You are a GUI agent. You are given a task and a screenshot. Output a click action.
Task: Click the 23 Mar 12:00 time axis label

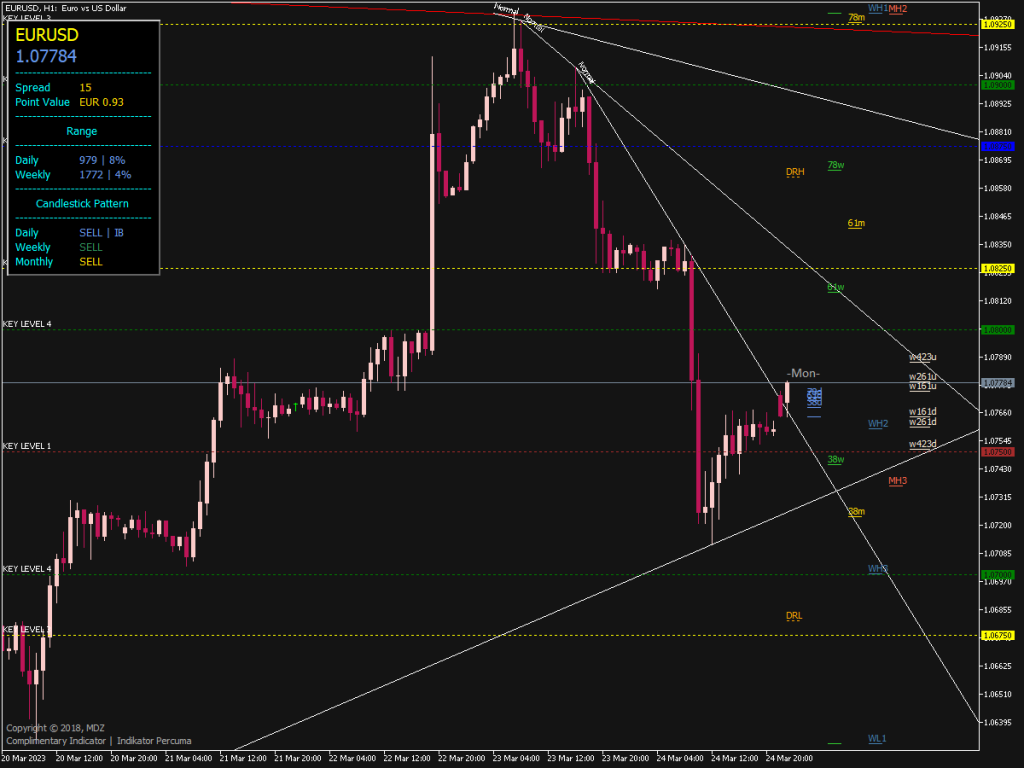click(571, 758)
